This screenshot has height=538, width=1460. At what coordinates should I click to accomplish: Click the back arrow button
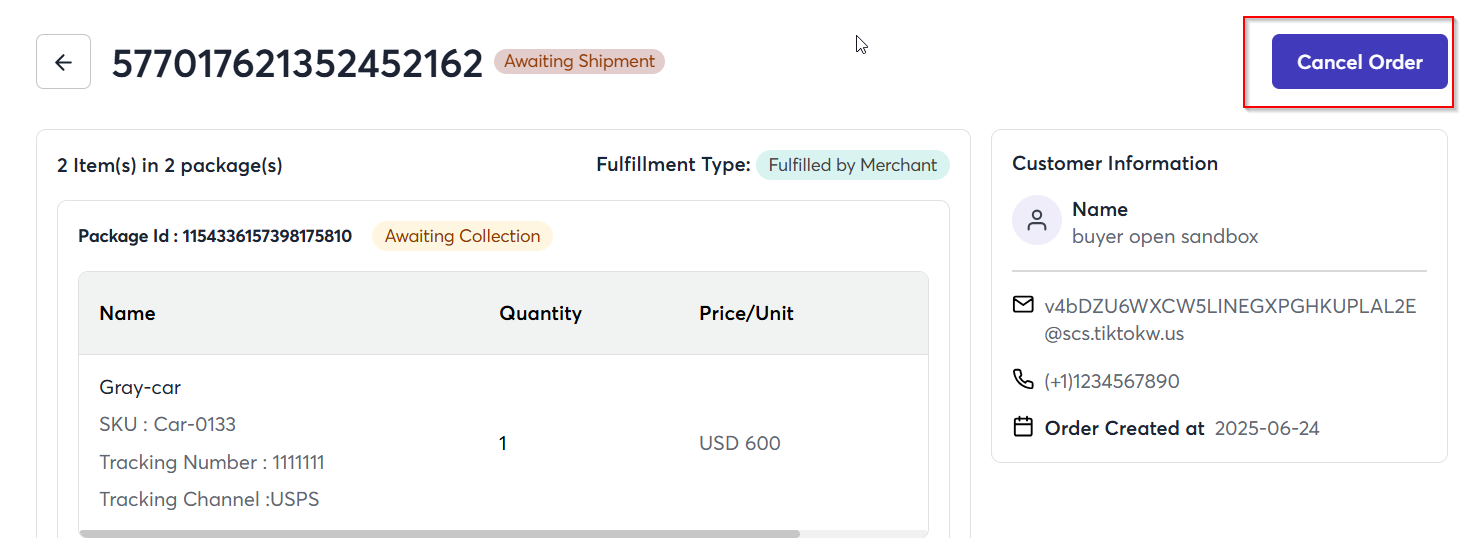pyautogui.click(x=63, y=62)
